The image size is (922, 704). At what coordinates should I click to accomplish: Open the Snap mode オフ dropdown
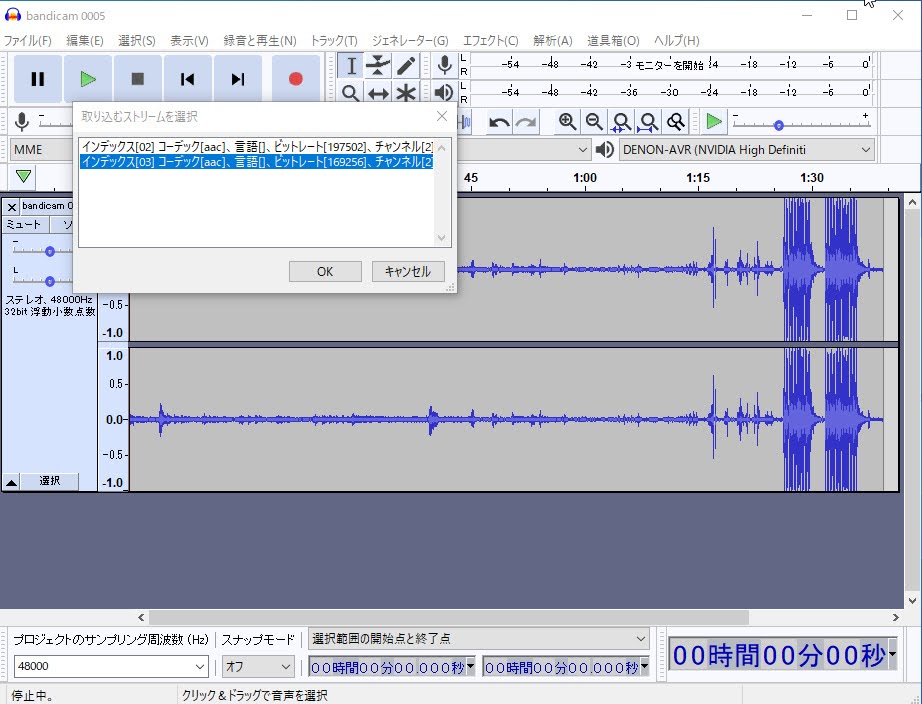(x=258, y=666)
